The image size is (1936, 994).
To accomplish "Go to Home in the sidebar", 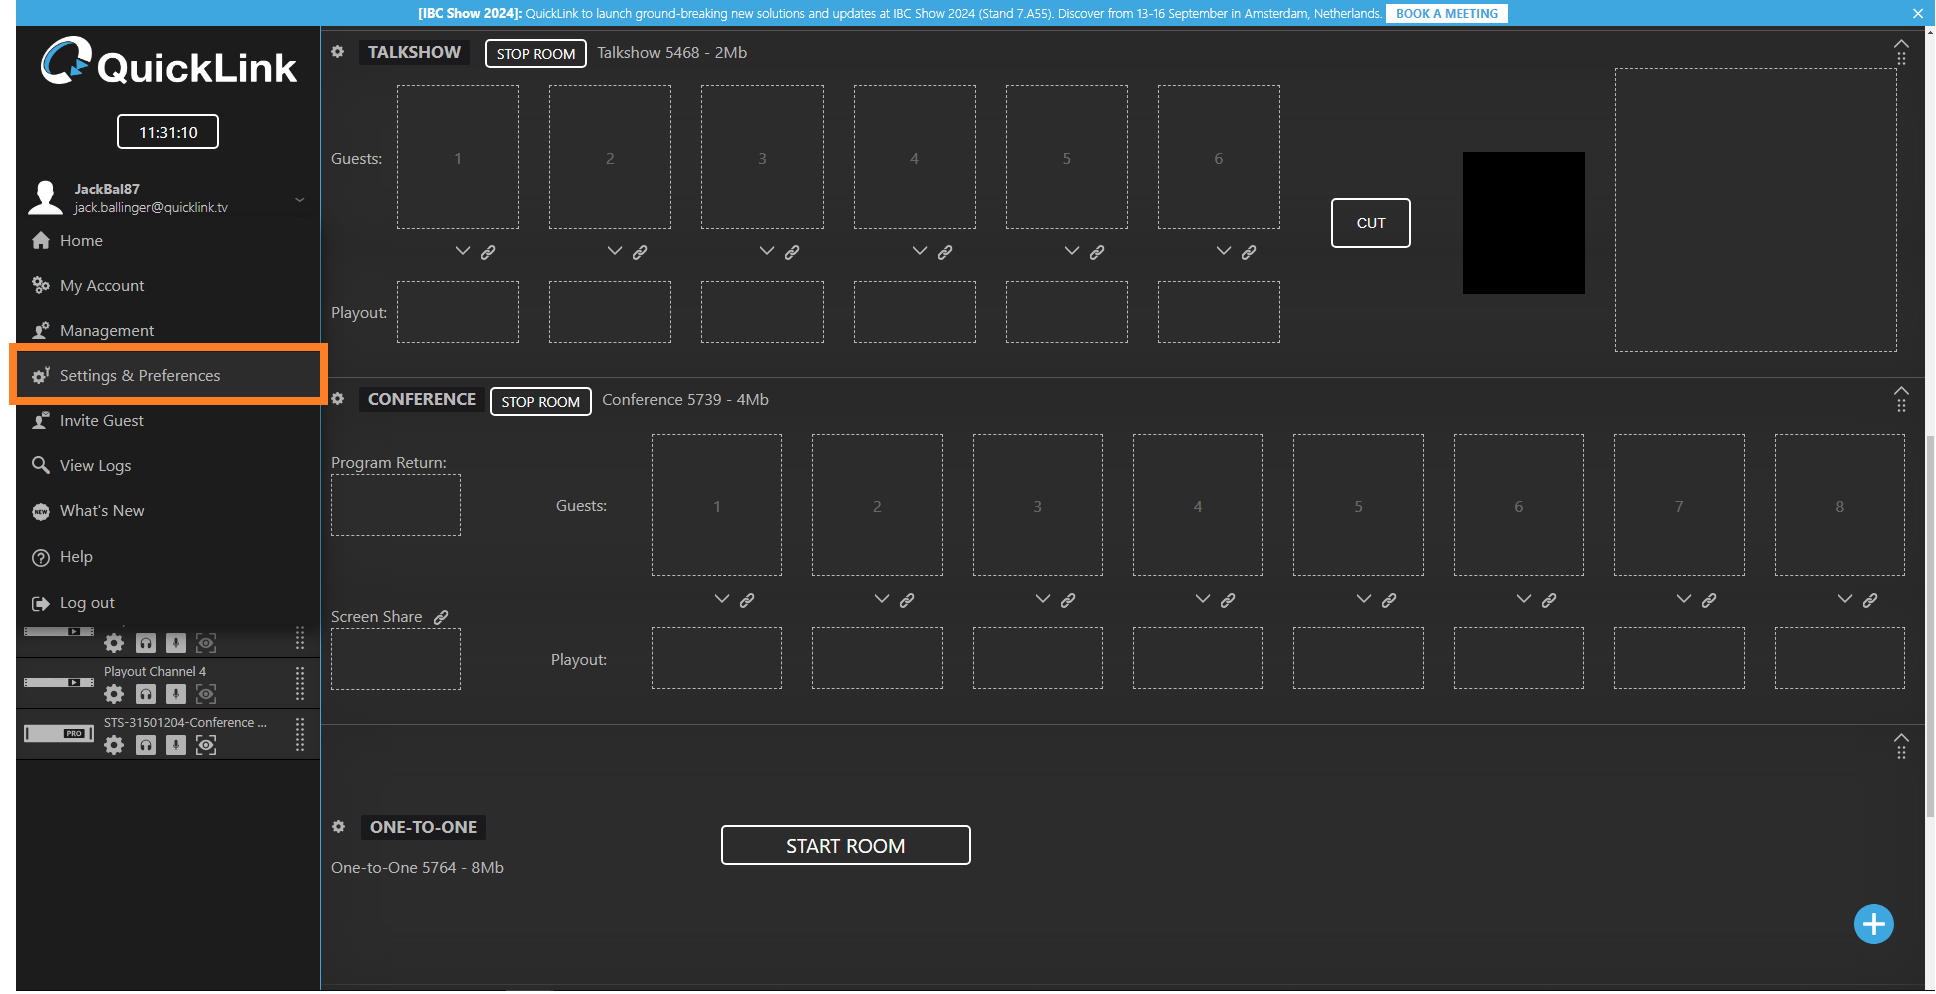I will click(x=168, y=241).
